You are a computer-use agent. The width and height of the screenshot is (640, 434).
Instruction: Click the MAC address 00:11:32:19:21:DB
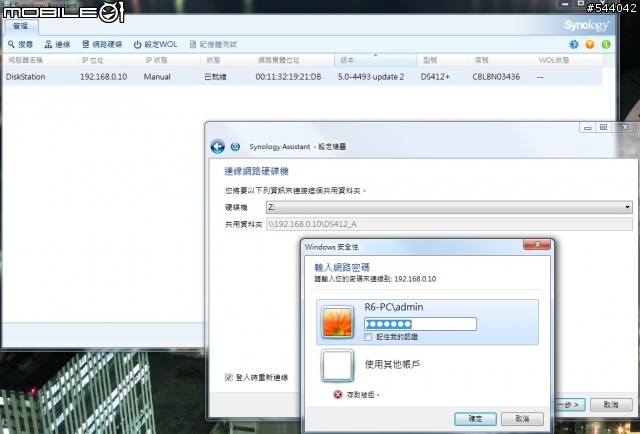click(x=288, y=77)
